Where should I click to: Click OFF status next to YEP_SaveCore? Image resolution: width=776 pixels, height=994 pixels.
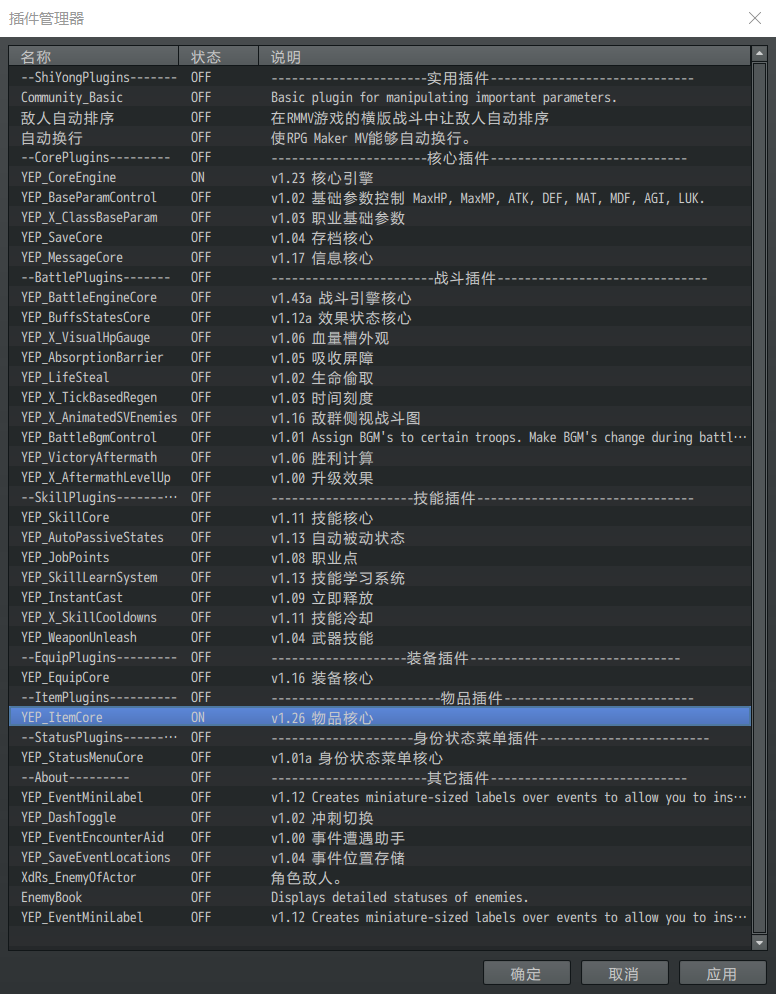pyautogui.click(x=201, y=238)
